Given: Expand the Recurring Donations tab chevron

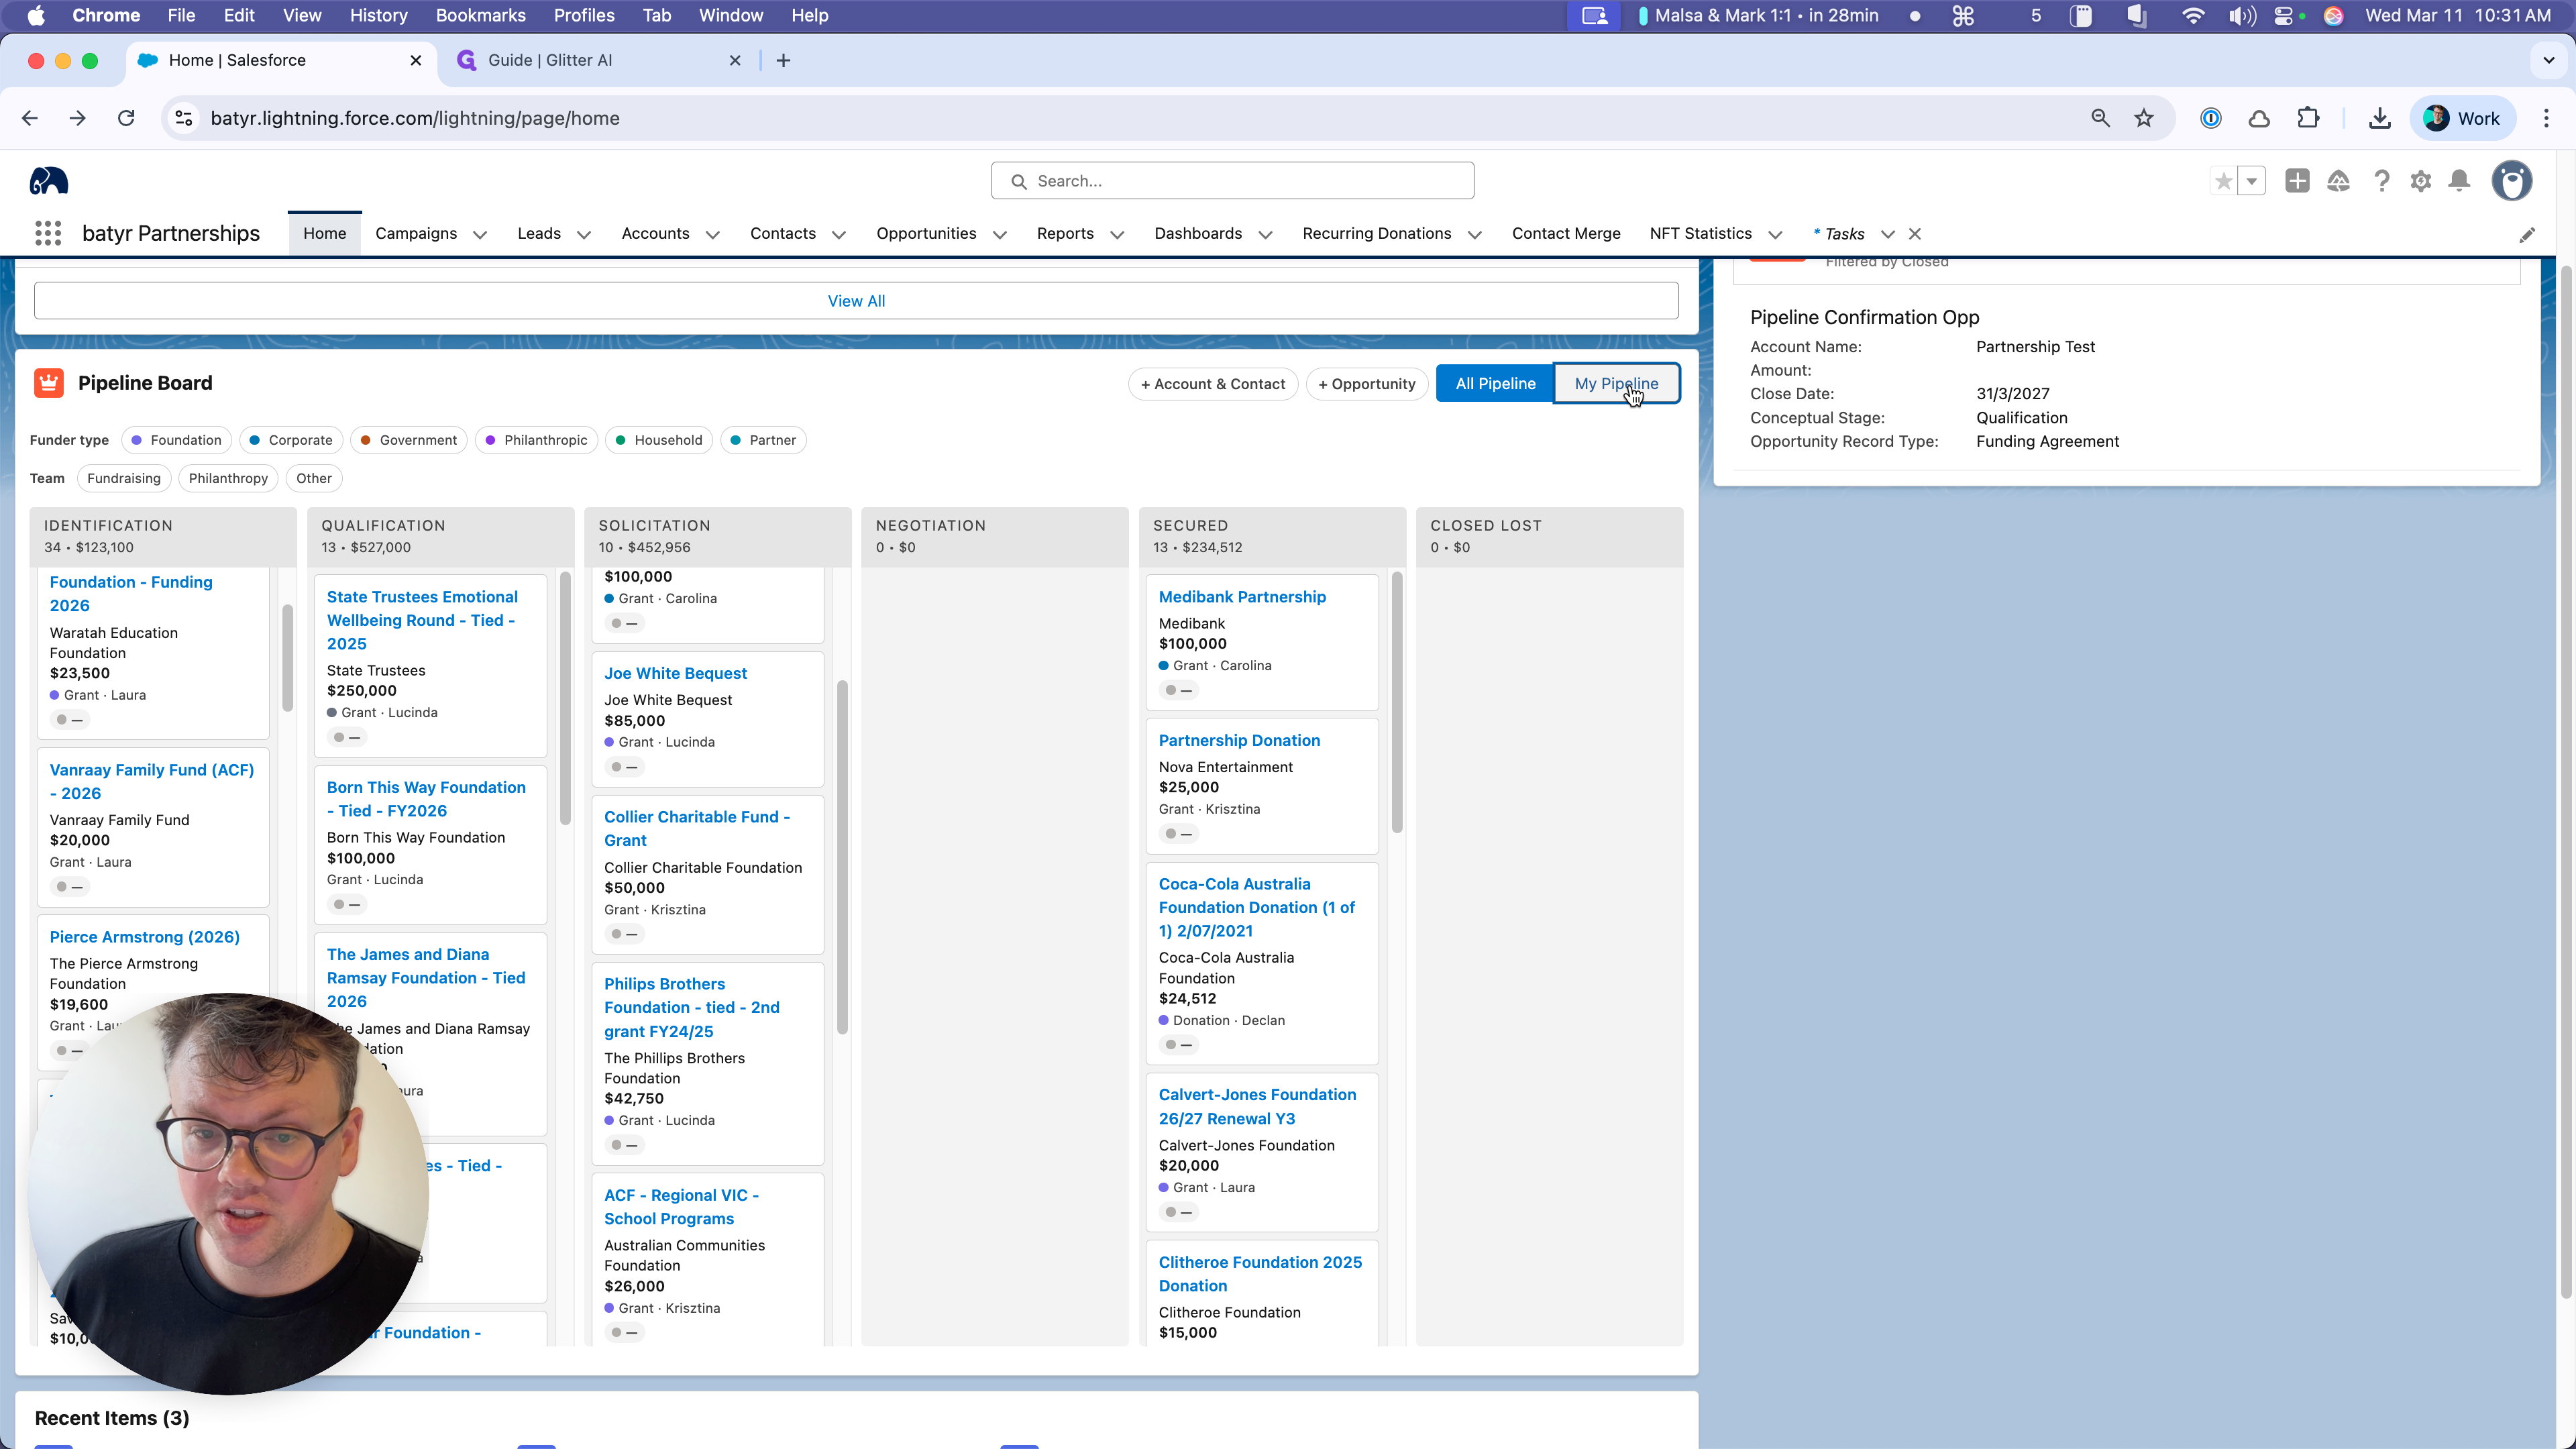Looking at the screenshot, I should point(1475,235).
